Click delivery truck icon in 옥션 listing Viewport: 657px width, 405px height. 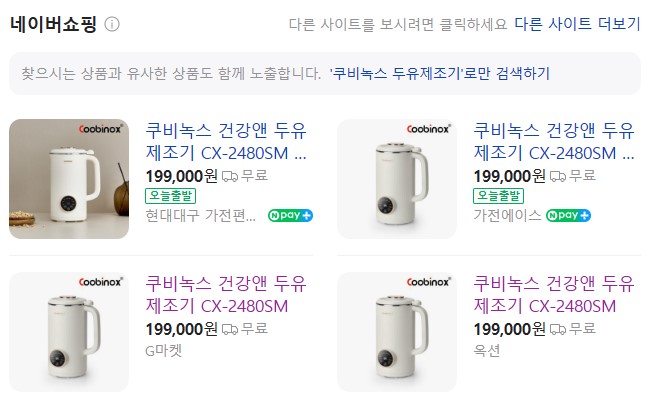pyautogui.click(x=558, y=329)
